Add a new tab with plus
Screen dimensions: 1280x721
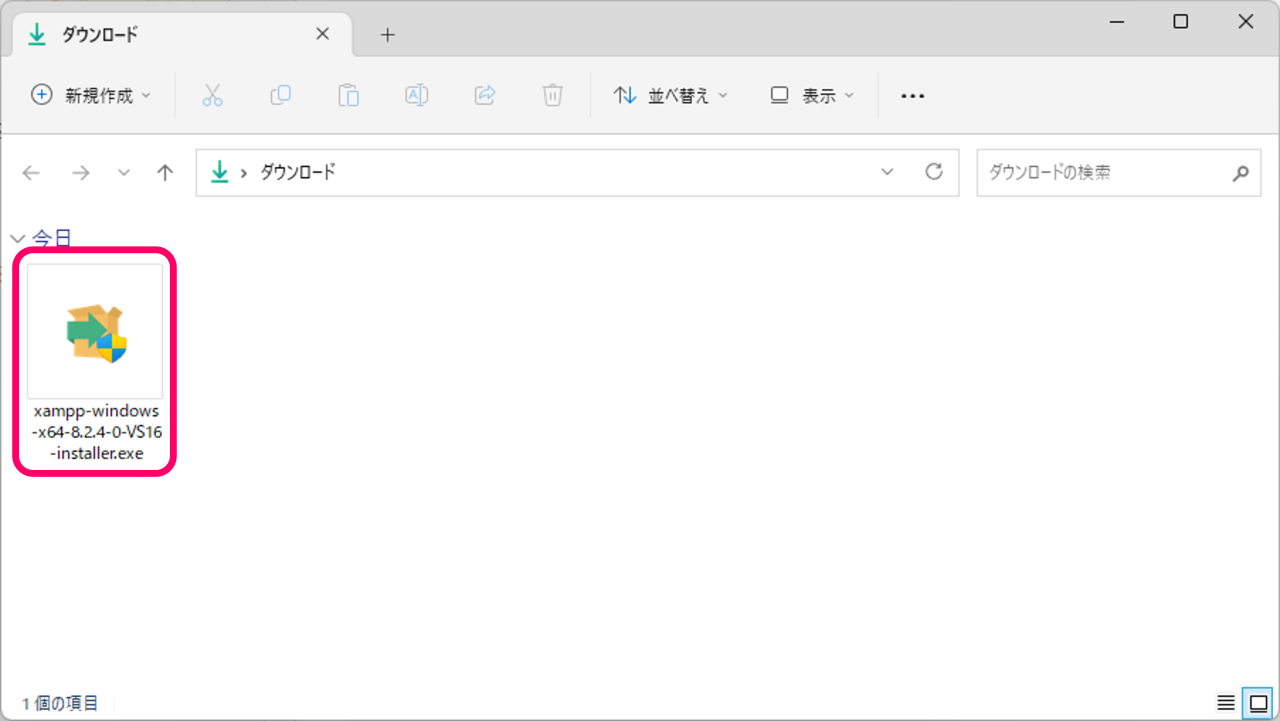388,35
